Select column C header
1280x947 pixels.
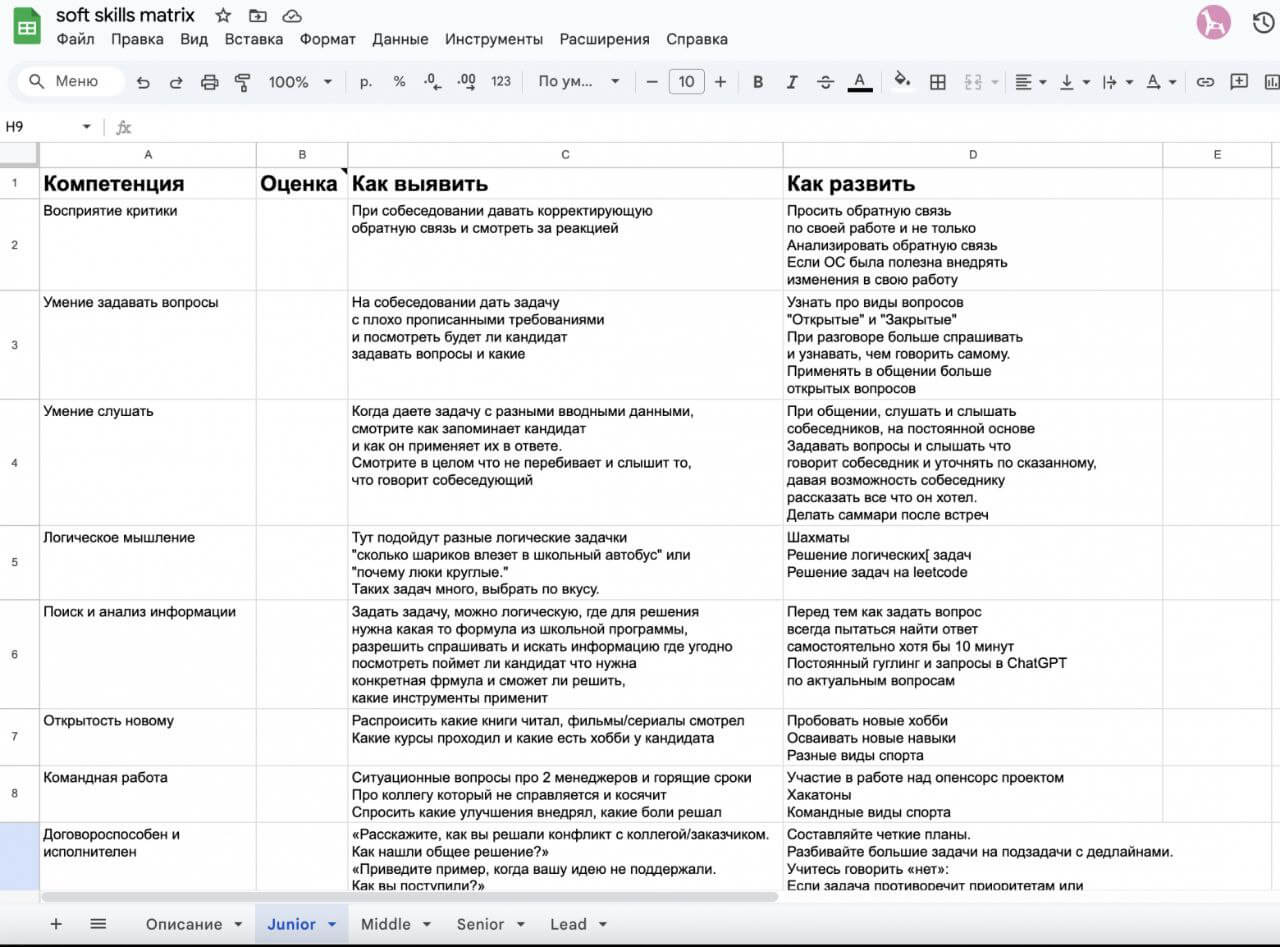pos(565,155)
